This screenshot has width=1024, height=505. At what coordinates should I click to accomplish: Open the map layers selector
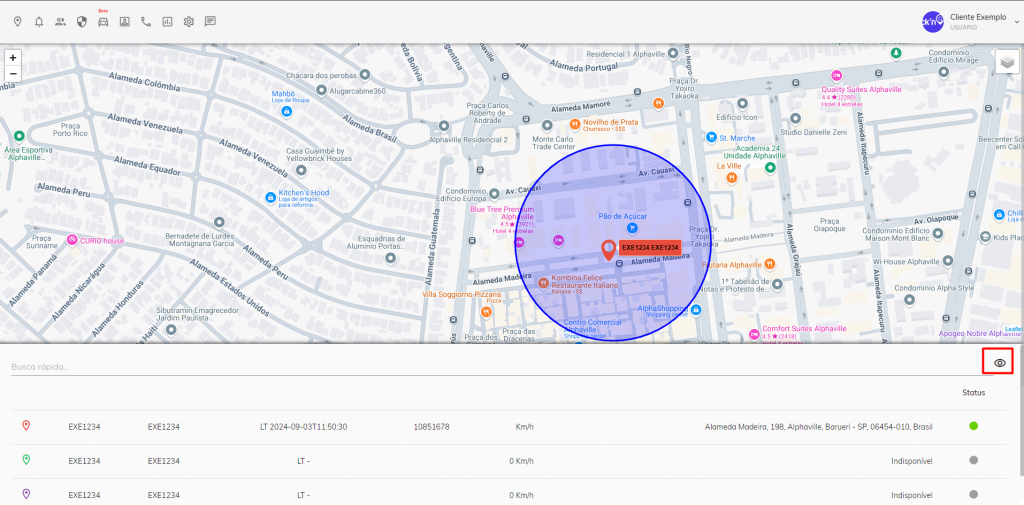click(1007, 63)
